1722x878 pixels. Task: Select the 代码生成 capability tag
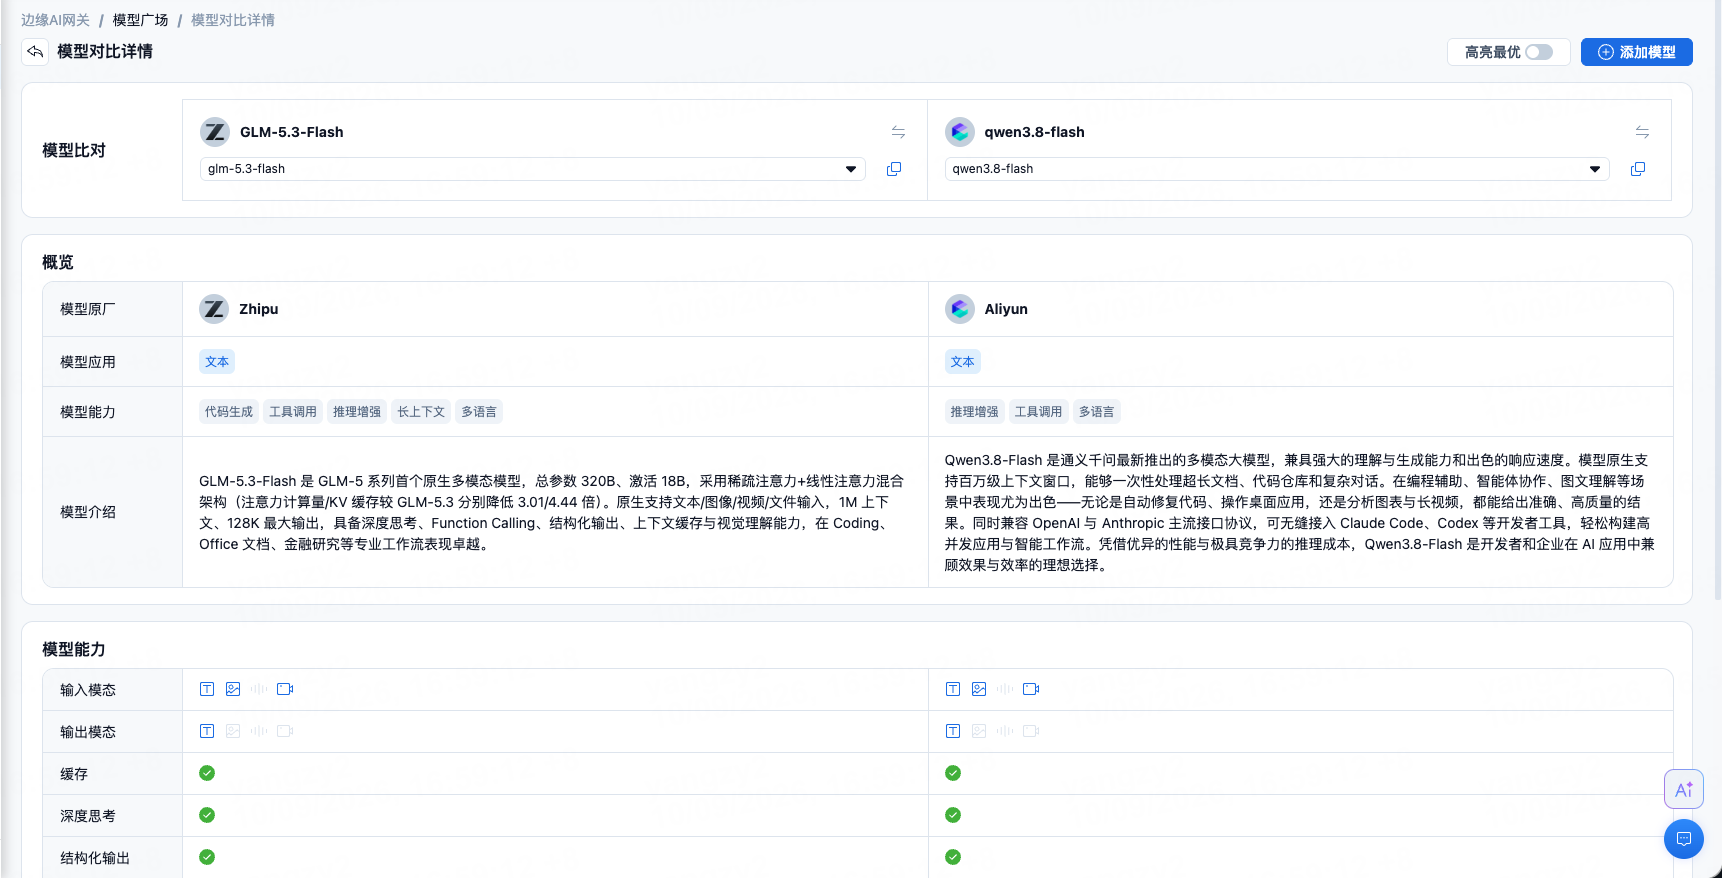[229, 412]
